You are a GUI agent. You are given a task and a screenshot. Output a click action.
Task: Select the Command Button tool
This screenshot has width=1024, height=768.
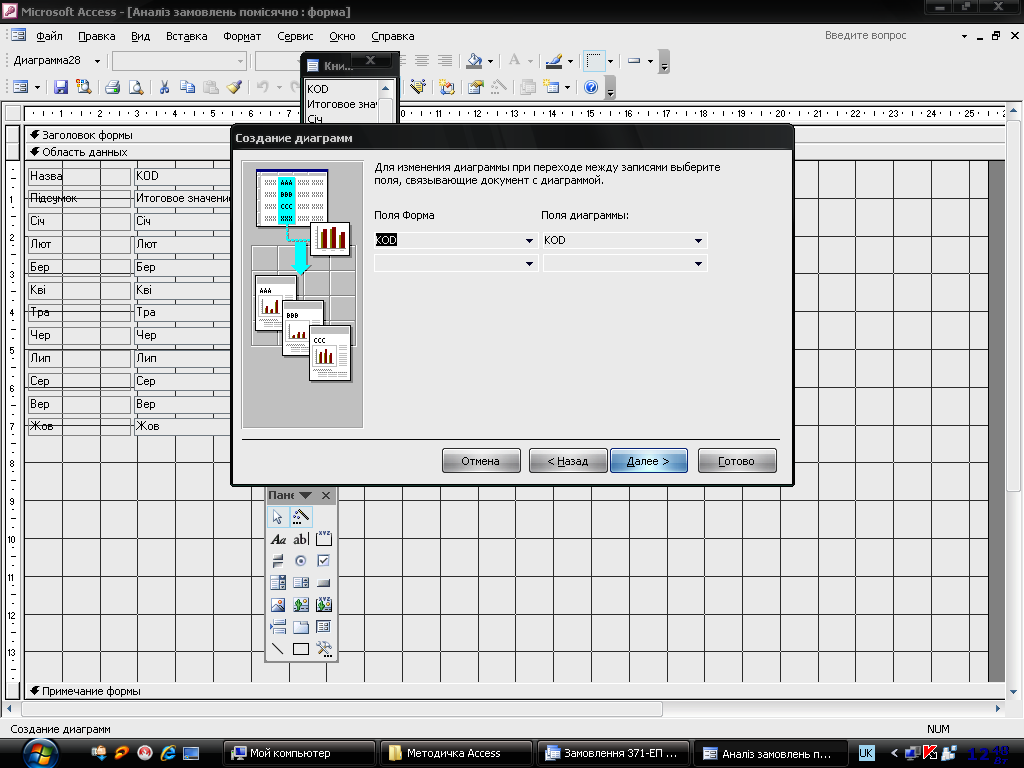(x=324, y=583)
